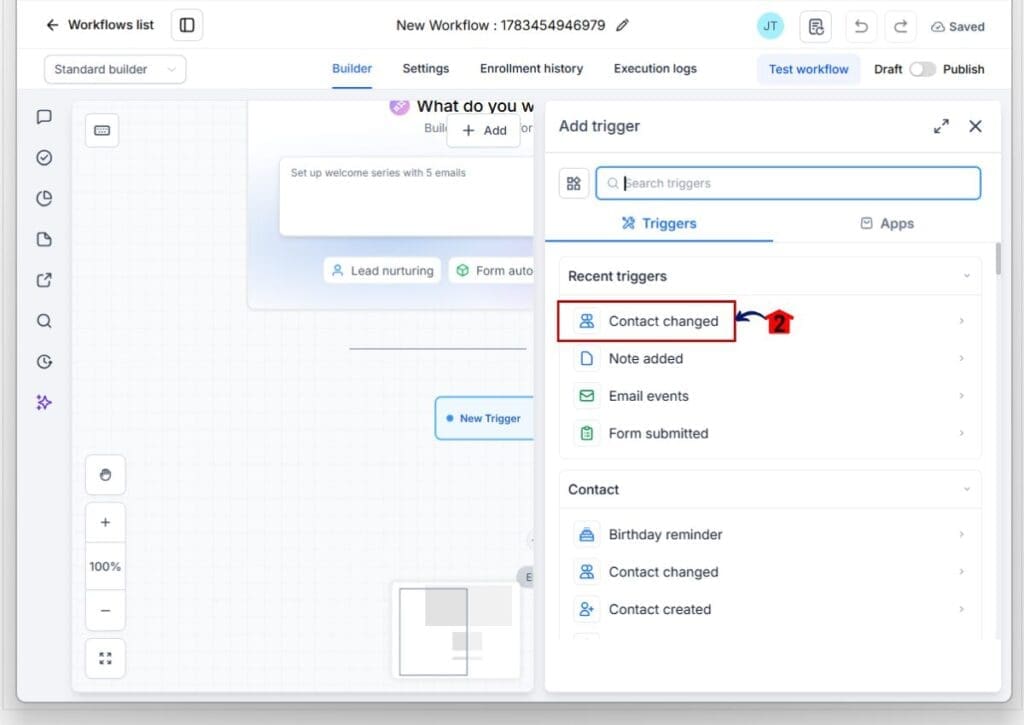The width and height of the screenshot is (1024, 725).
Task: Select the Triggers tab
Action: click(x=659, y=223)
